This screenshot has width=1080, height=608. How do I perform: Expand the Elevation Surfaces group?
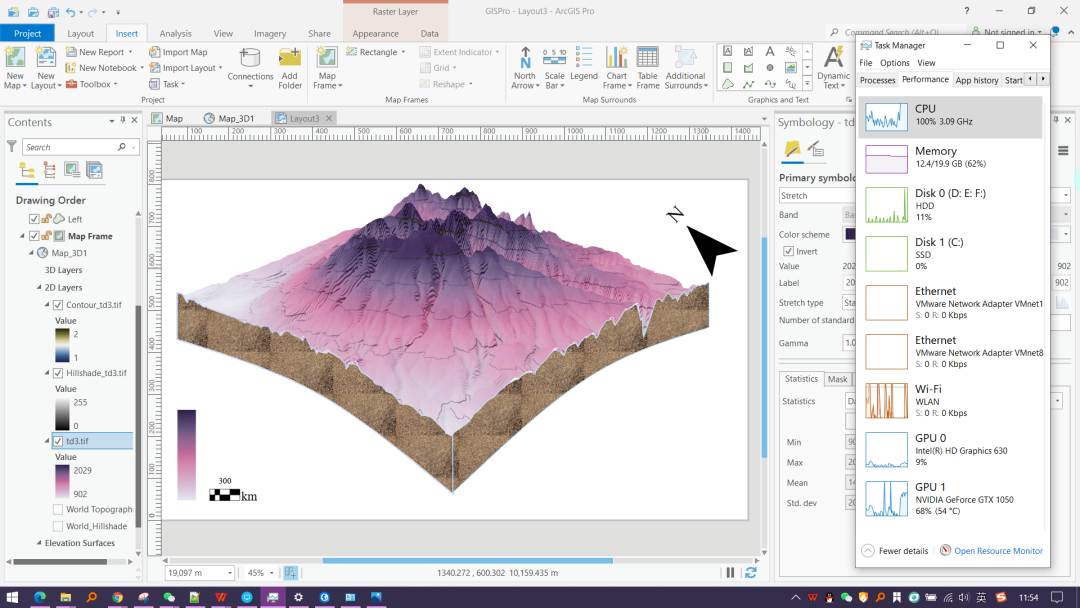(39, 543)
